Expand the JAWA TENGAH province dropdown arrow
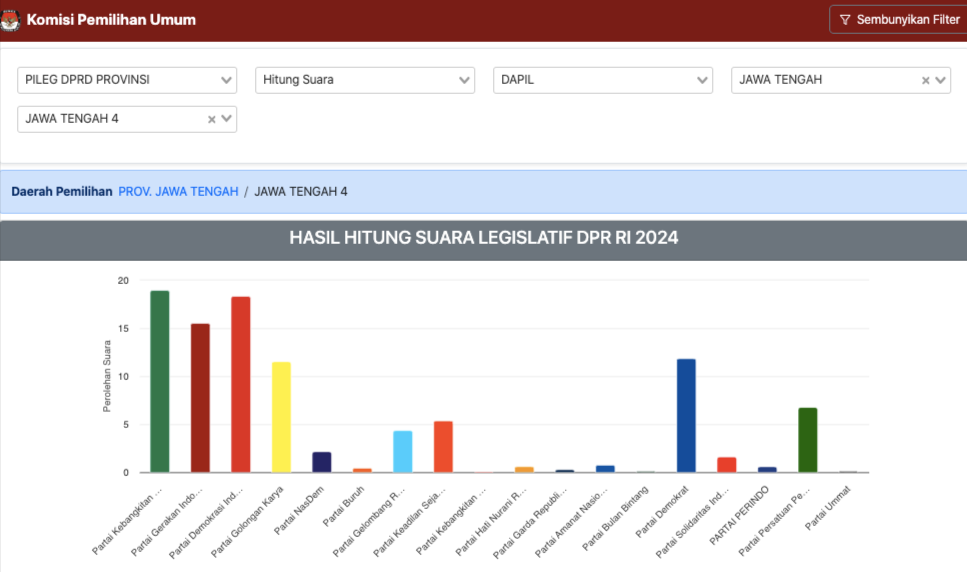967x572 pixels. click(x=940, y=80)
